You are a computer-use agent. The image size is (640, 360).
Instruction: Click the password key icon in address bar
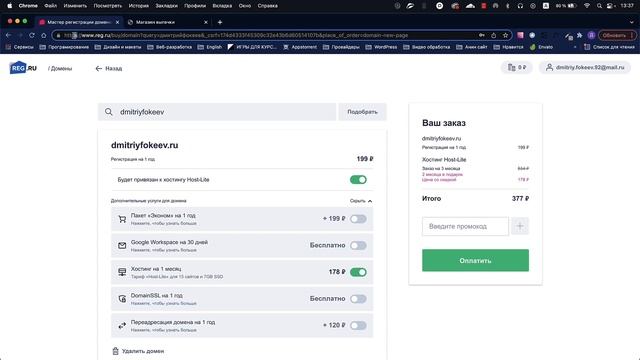(x=482, y=36)
